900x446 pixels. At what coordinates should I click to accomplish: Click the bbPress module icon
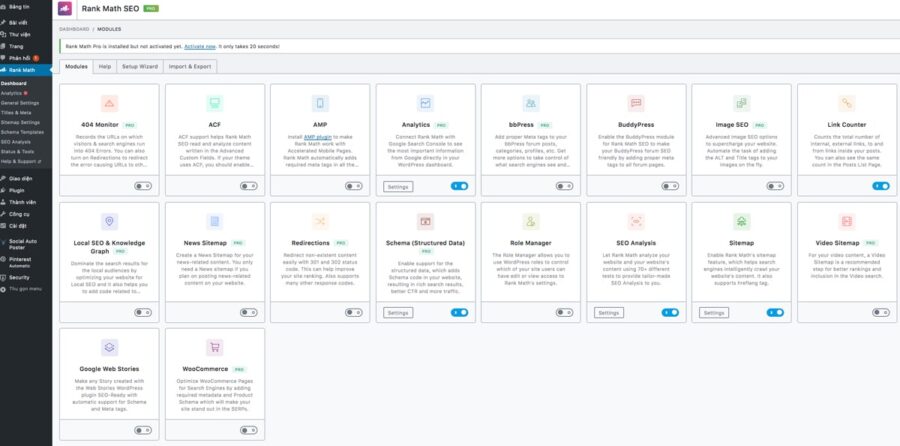pos(531,103)
